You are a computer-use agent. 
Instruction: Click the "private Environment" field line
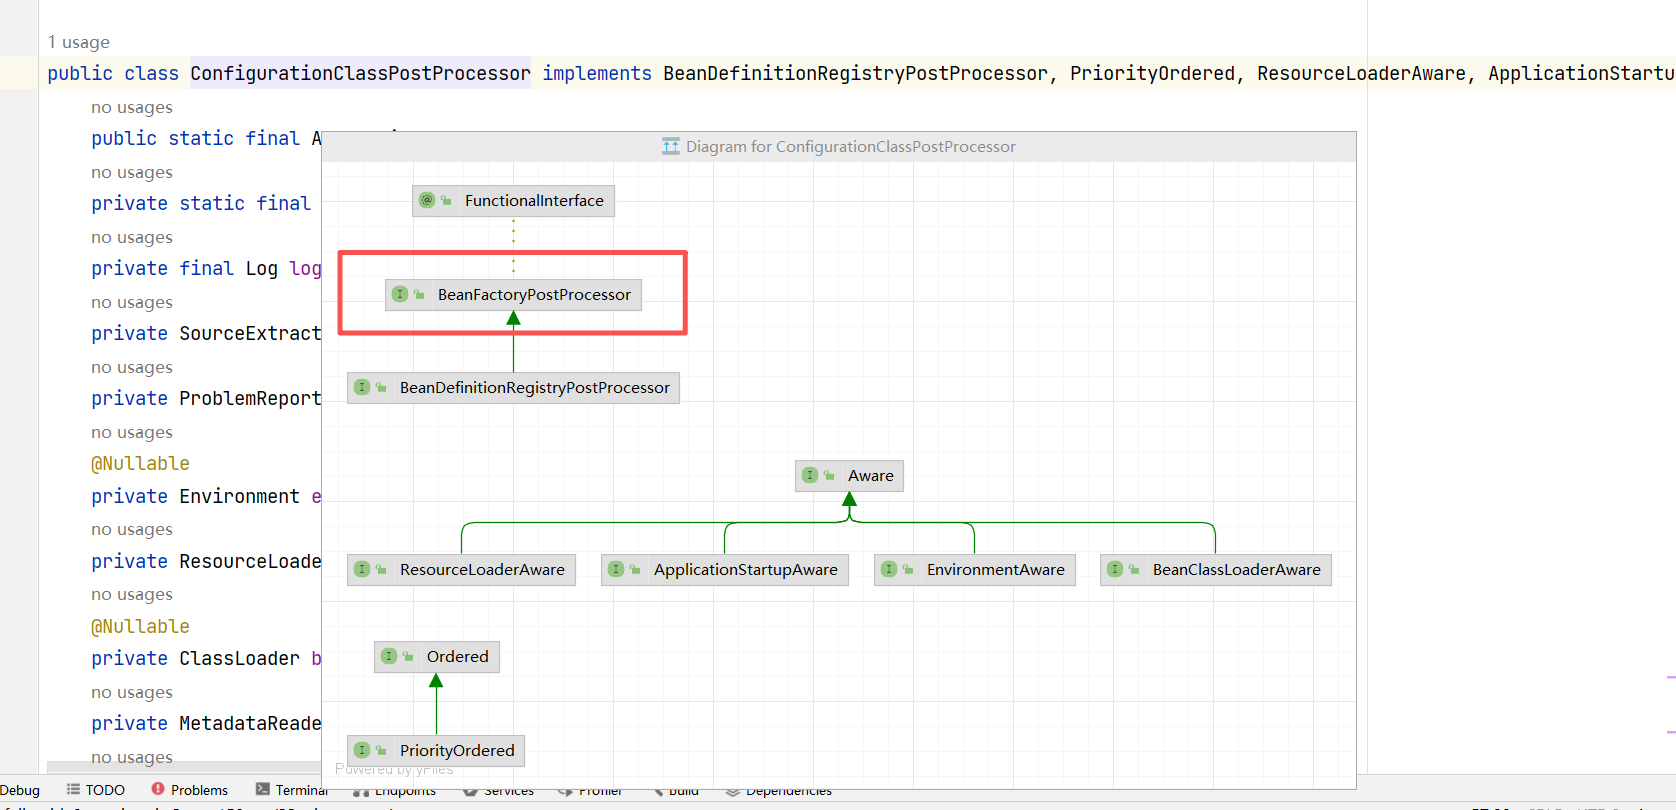tap(206, 496)
